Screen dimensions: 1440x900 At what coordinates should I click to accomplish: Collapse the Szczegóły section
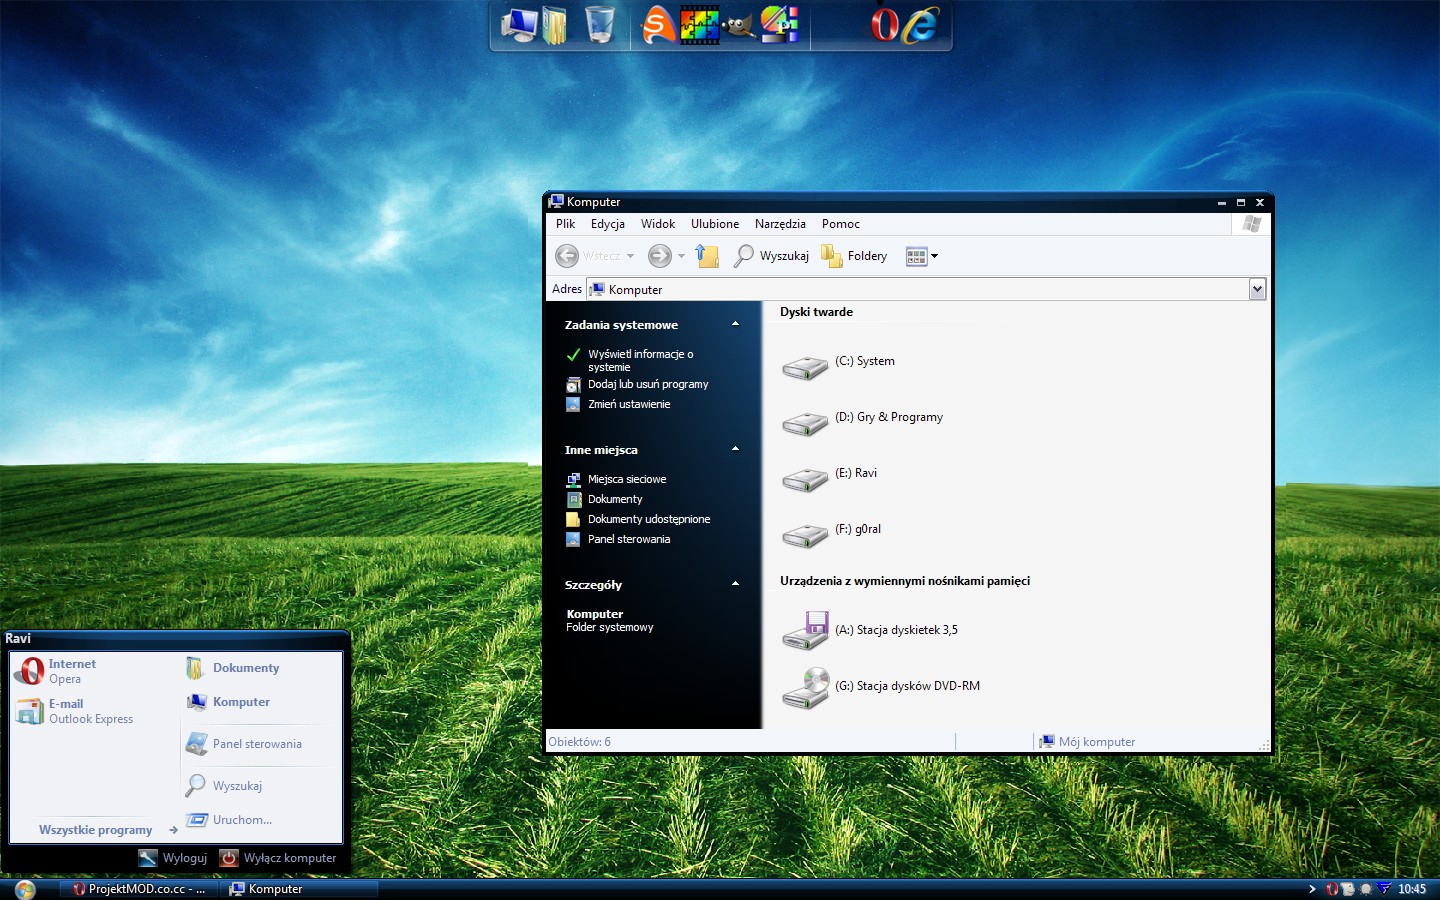point(735,584)
